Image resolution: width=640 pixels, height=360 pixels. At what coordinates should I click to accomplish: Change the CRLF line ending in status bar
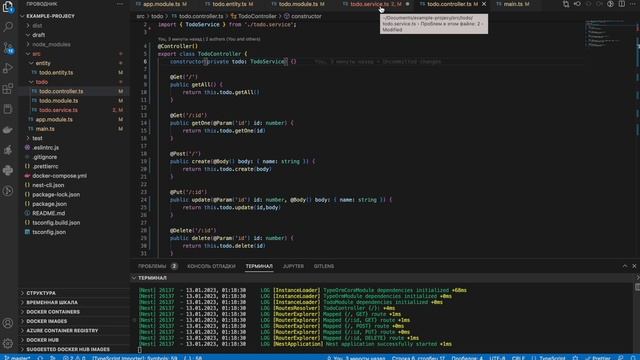(518, 358)
